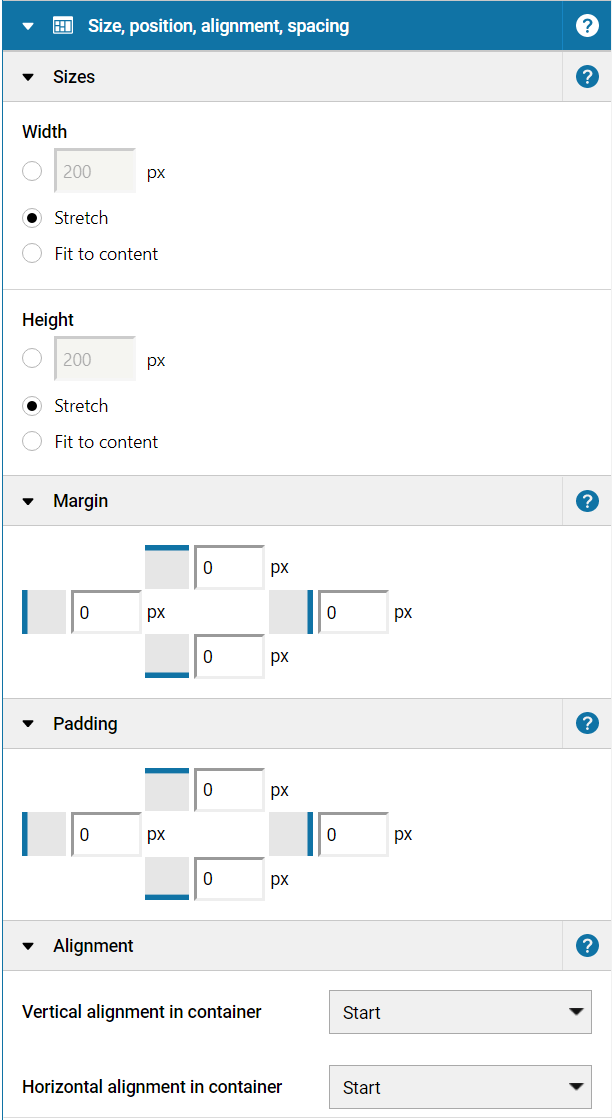Select the Width Stretch radio button
The width and height of the screenshot is (612, 1120).
32,218
